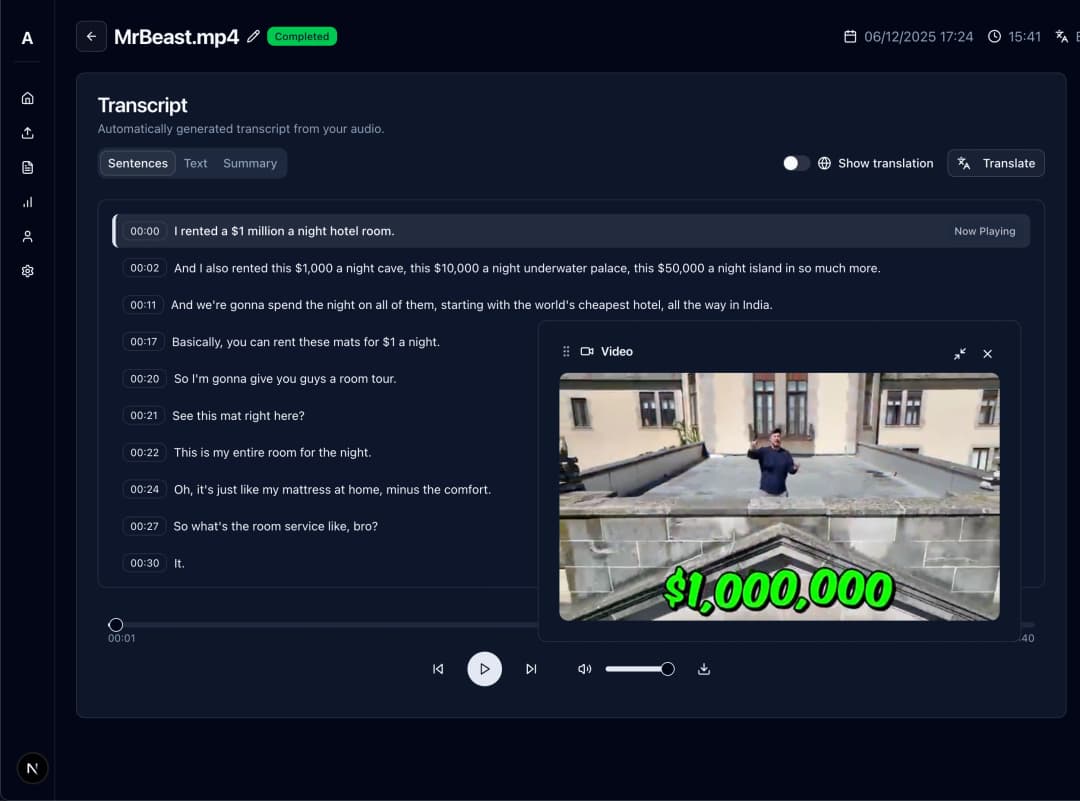Jump to timestamp 00:21
Screen dimensions: 1080x801
click(x=144, y=415)
